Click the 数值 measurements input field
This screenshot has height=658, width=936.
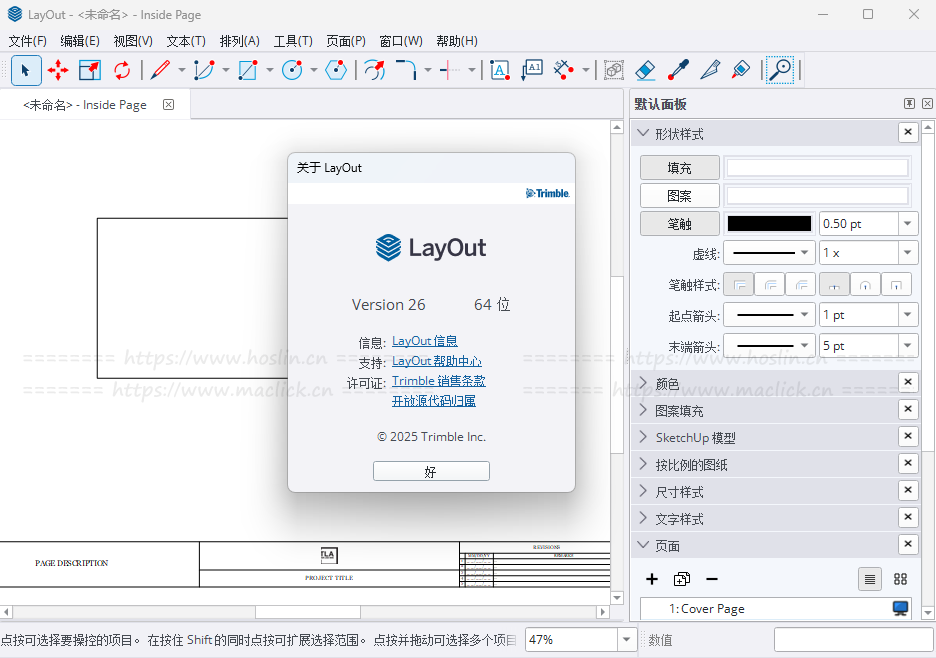coord(854,640)
